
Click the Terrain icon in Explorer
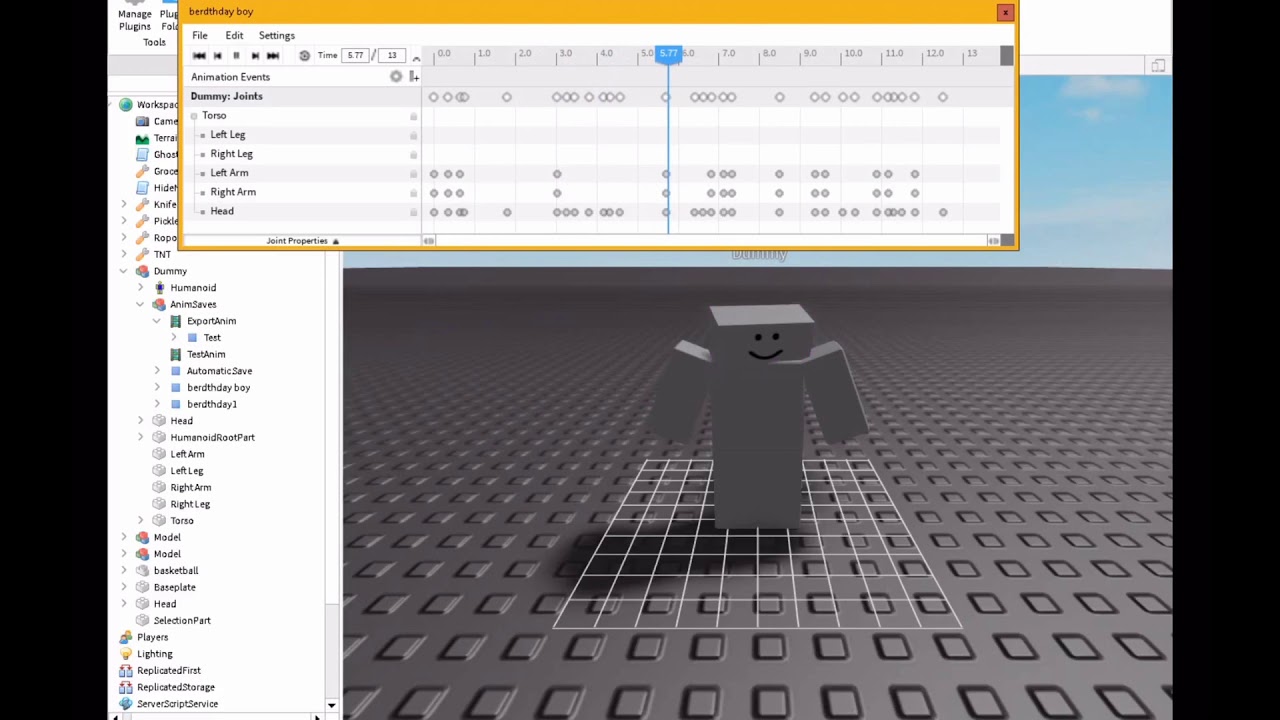[142, 138]
